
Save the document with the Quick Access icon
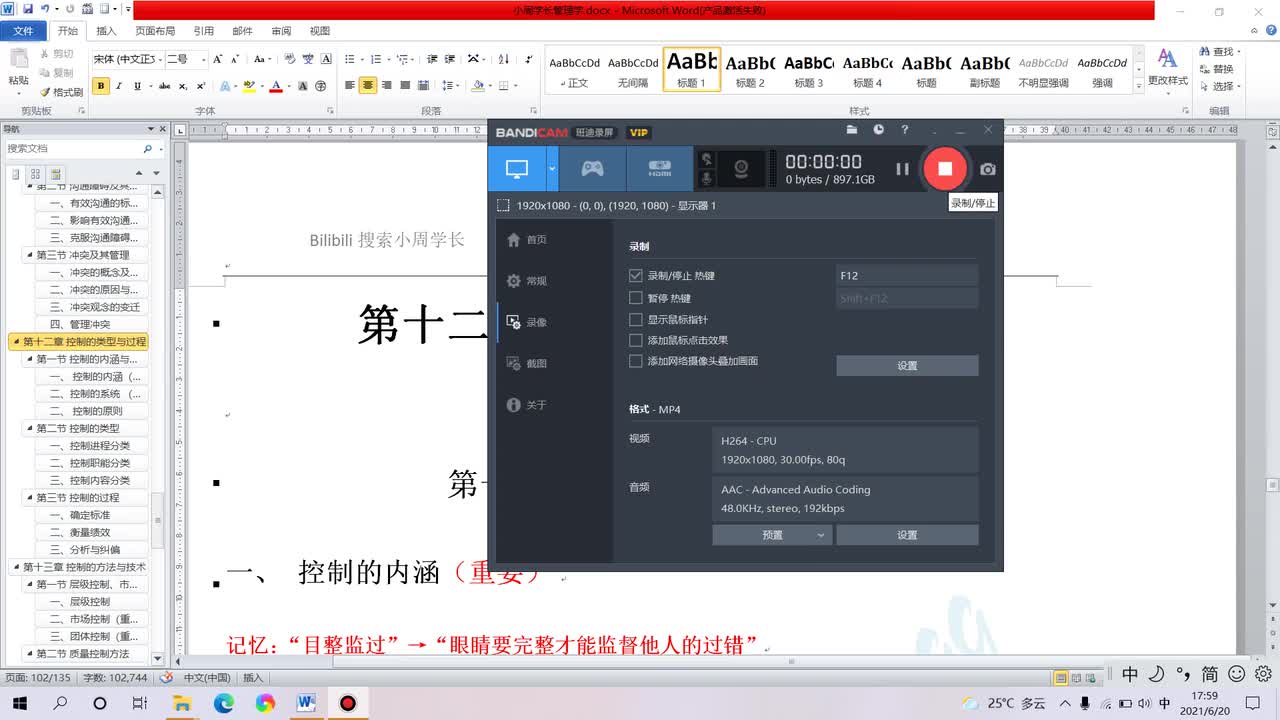point(29,9)
